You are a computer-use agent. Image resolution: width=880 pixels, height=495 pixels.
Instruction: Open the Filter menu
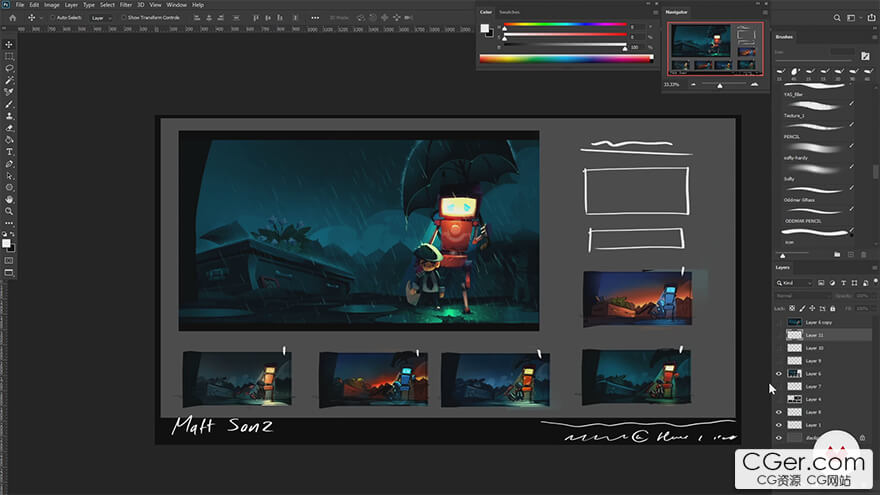click(126, 4)
